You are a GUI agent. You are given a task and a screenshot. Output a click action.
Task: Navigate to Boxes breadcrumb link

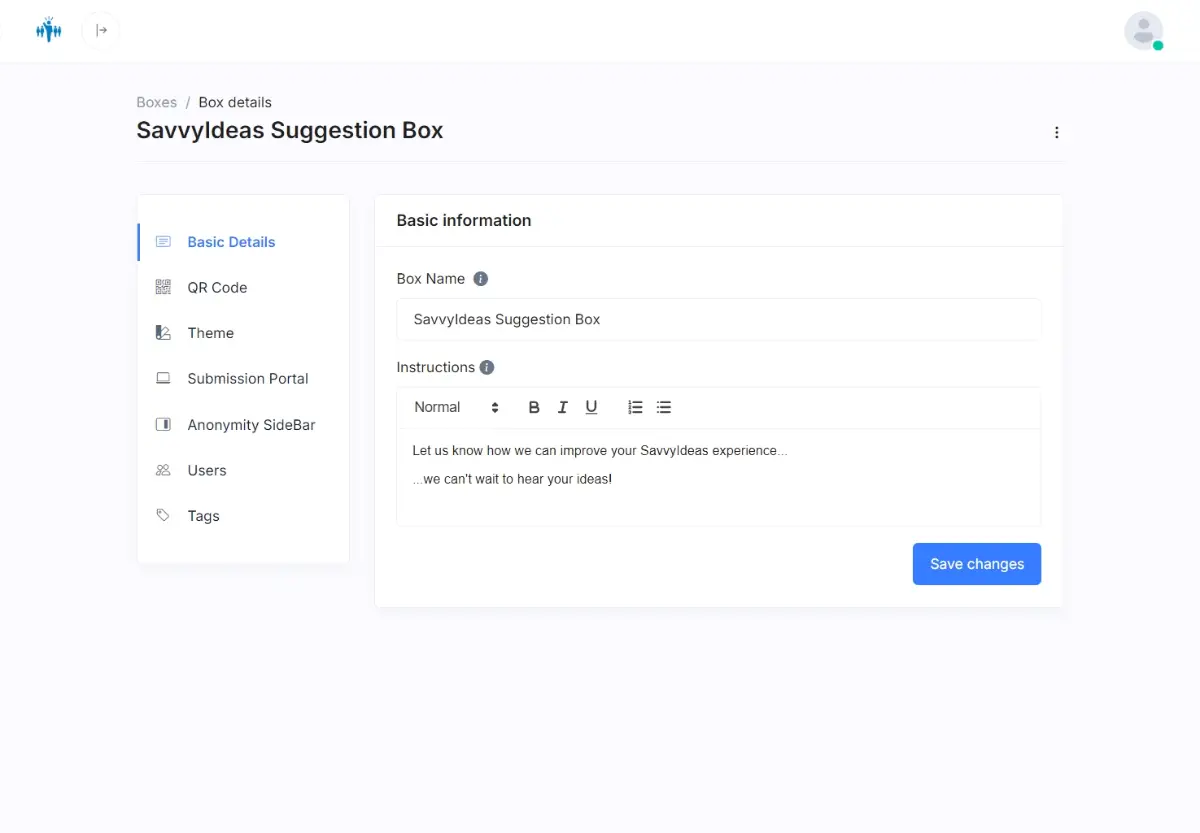(156, 102)
